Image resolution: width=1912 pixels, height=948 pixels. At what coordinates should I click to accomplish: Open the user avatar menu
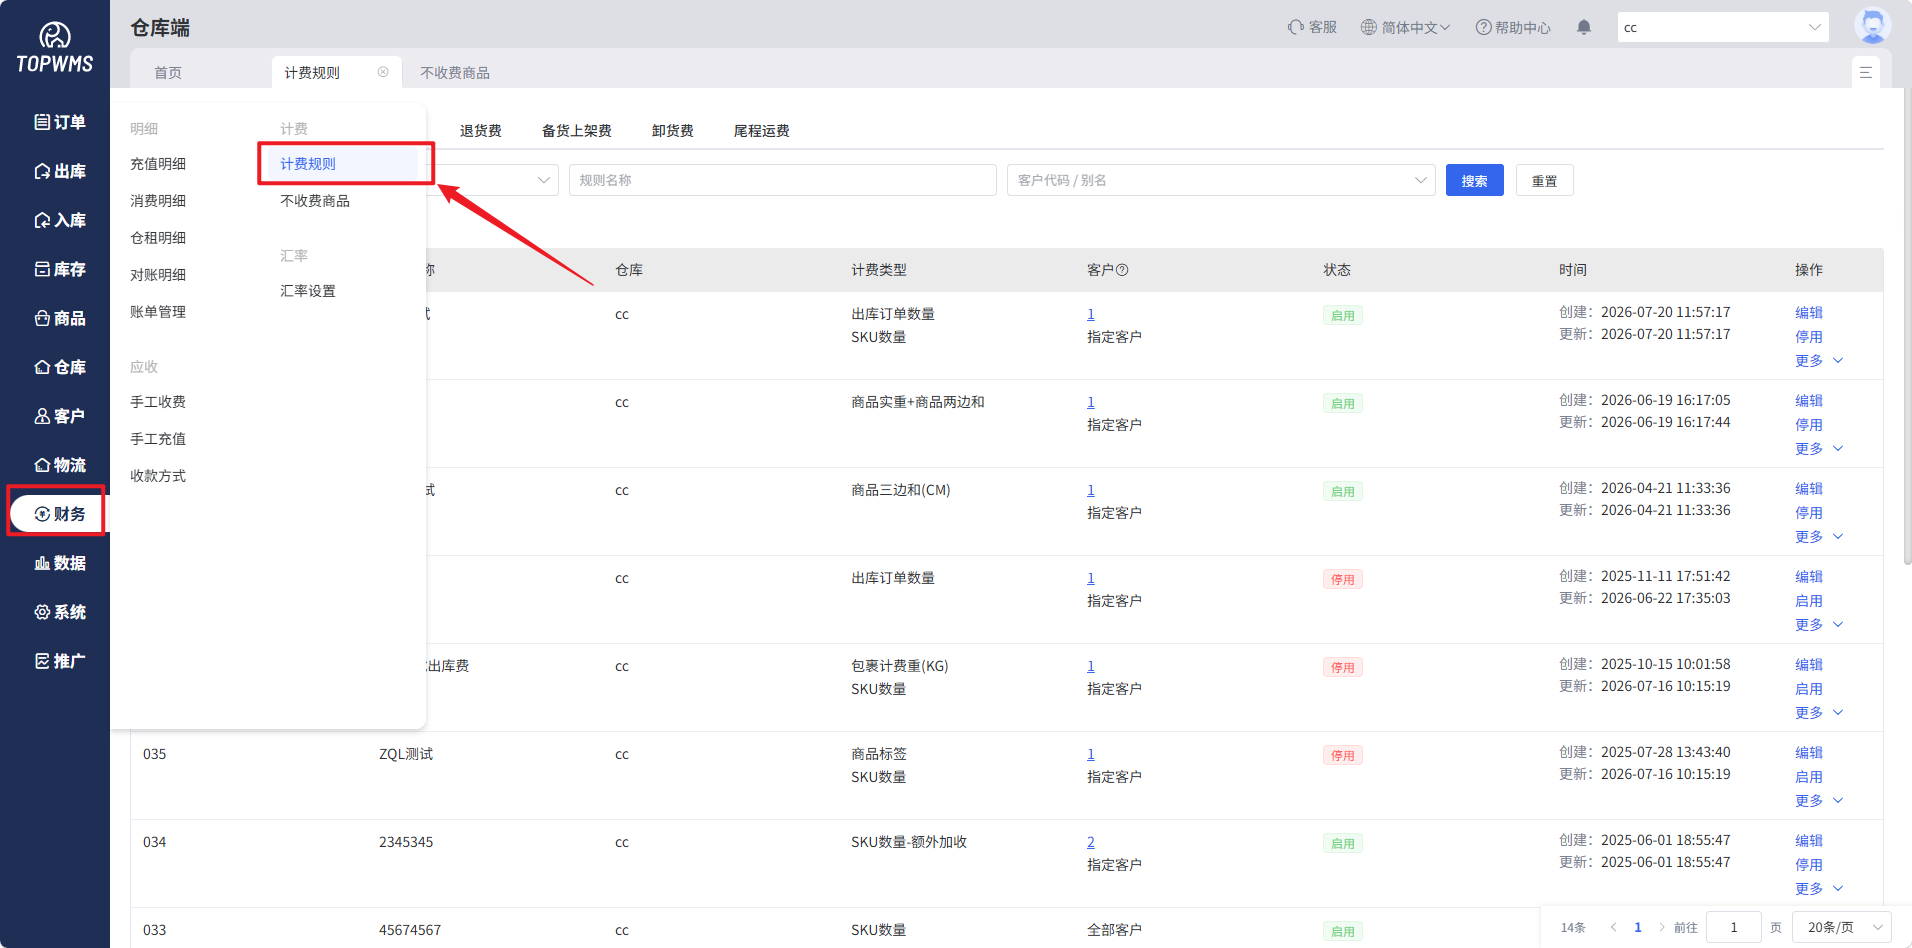(1872, 26)
